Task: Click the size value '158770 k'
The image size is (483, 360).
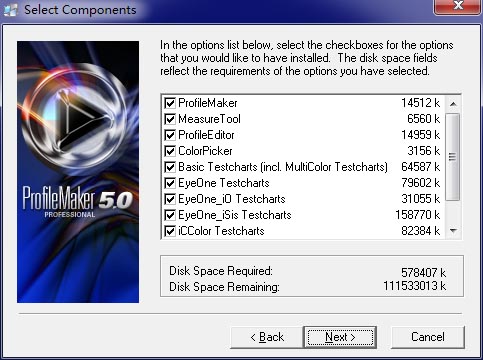Action: click(x=417, y=215)
